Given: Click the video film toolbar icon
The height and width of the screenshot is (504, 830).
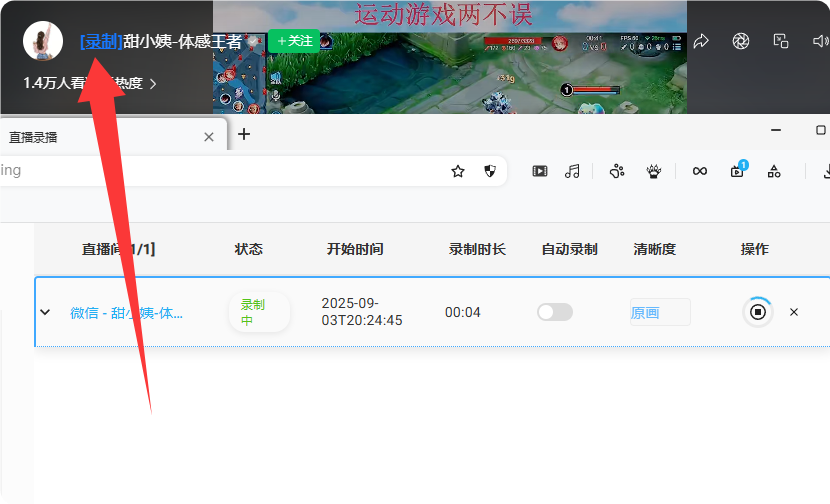Looking at the screenshot, I should pos(540,171).
